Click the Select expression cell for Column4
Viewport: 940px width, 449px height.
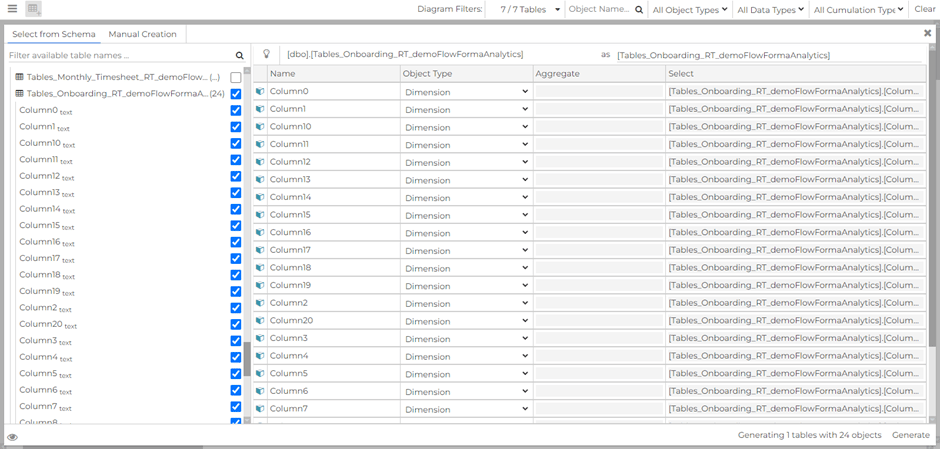point(796,356)
